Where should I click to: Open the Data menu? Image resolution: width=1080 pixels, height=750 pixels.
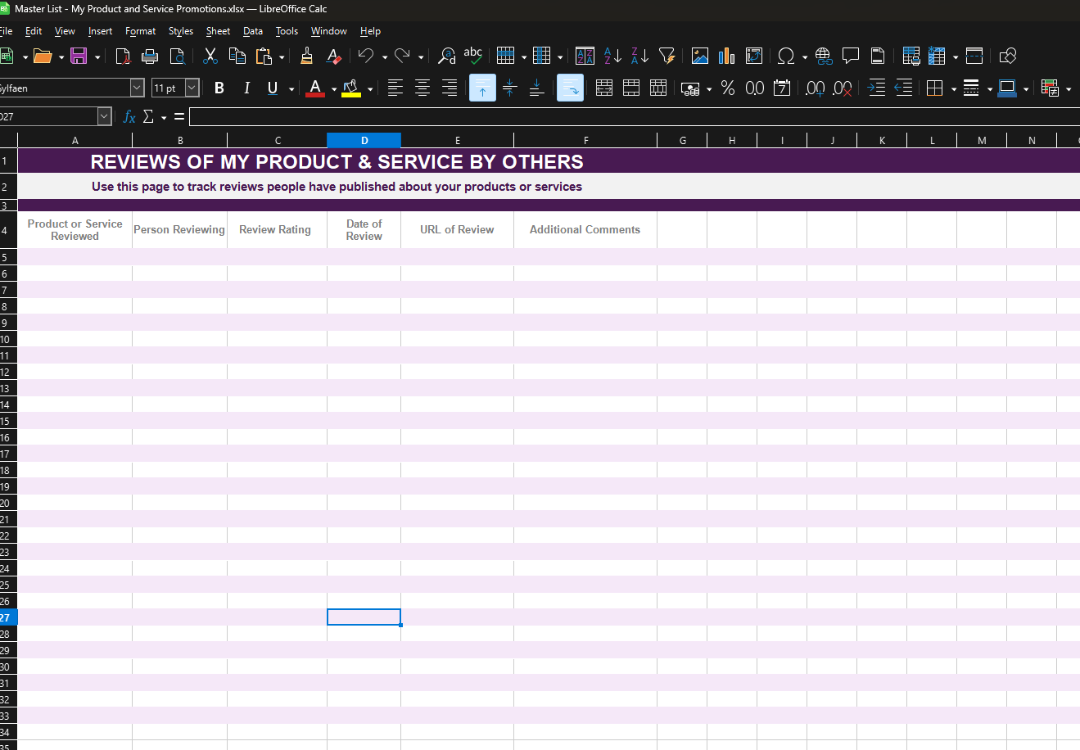[253, 31]
